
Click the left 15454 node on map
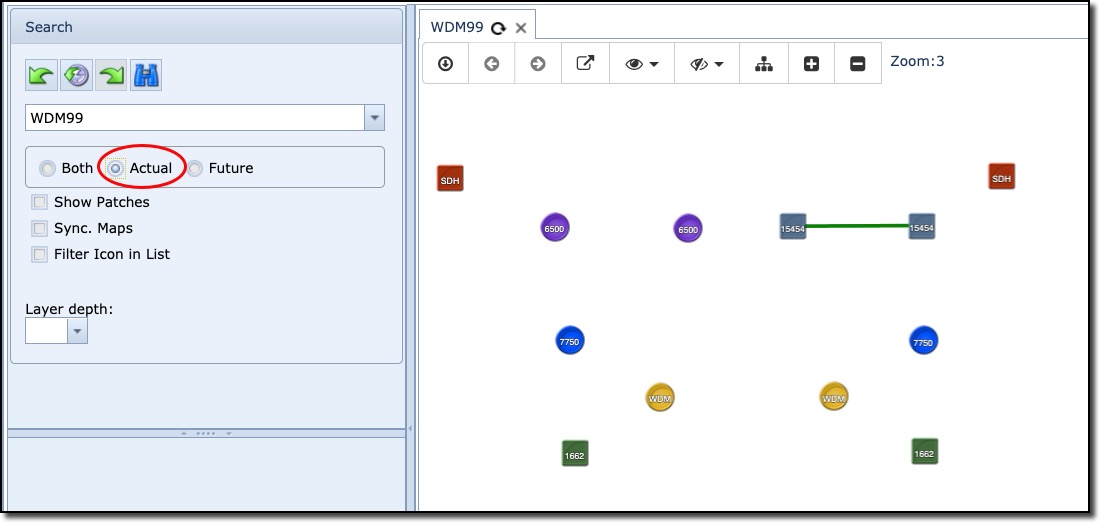(x=792, y=227)
